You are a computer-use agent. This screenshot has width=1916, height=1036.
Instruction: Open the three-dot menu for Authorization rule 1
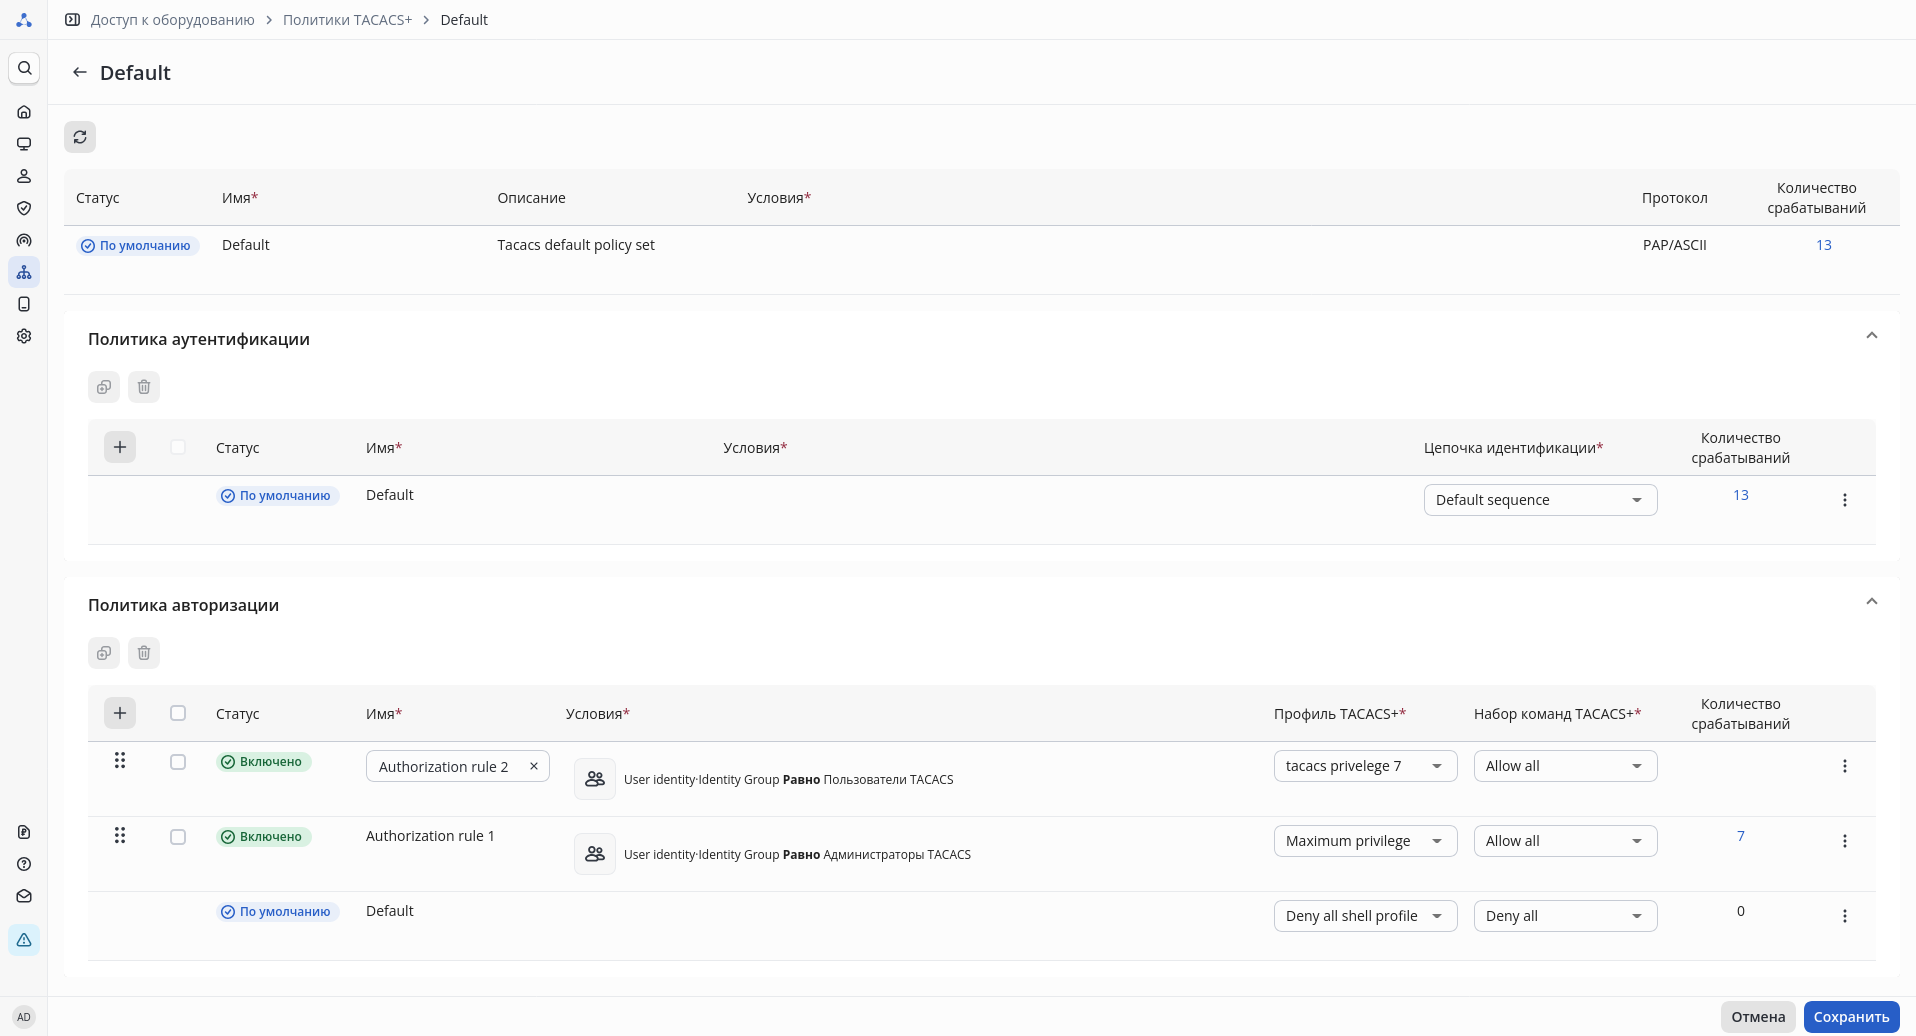(x=1845, y=841)
